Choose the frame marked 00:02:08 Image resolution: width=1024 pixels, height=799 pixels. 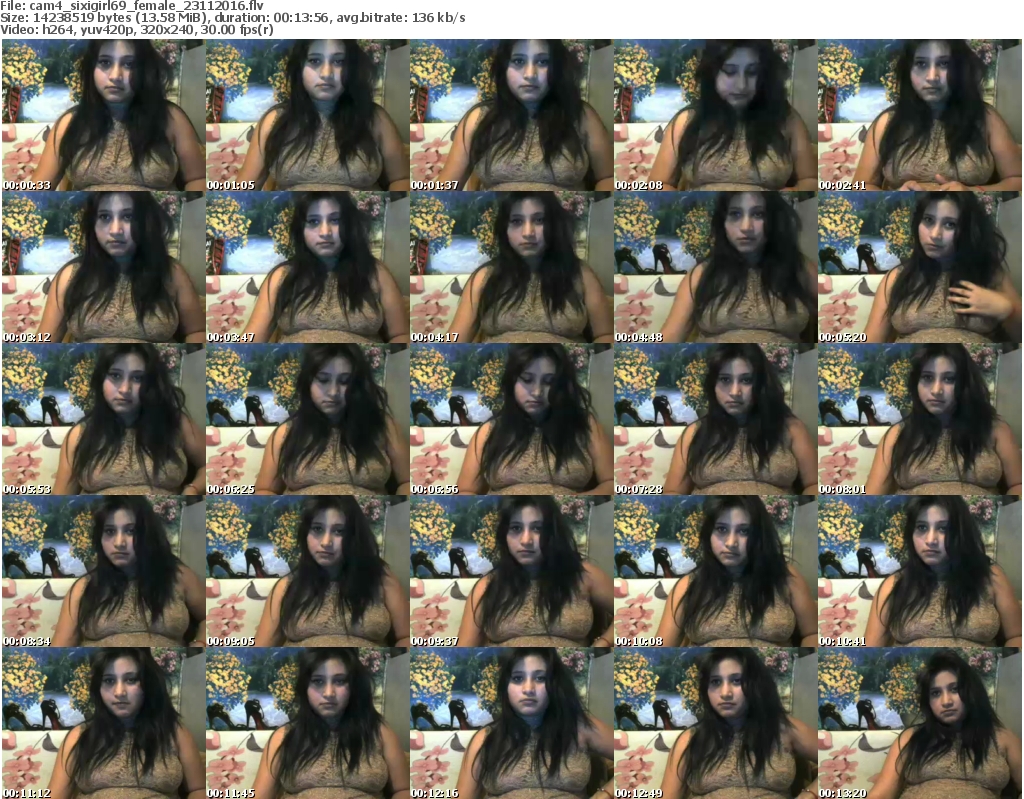click(715, 115)
